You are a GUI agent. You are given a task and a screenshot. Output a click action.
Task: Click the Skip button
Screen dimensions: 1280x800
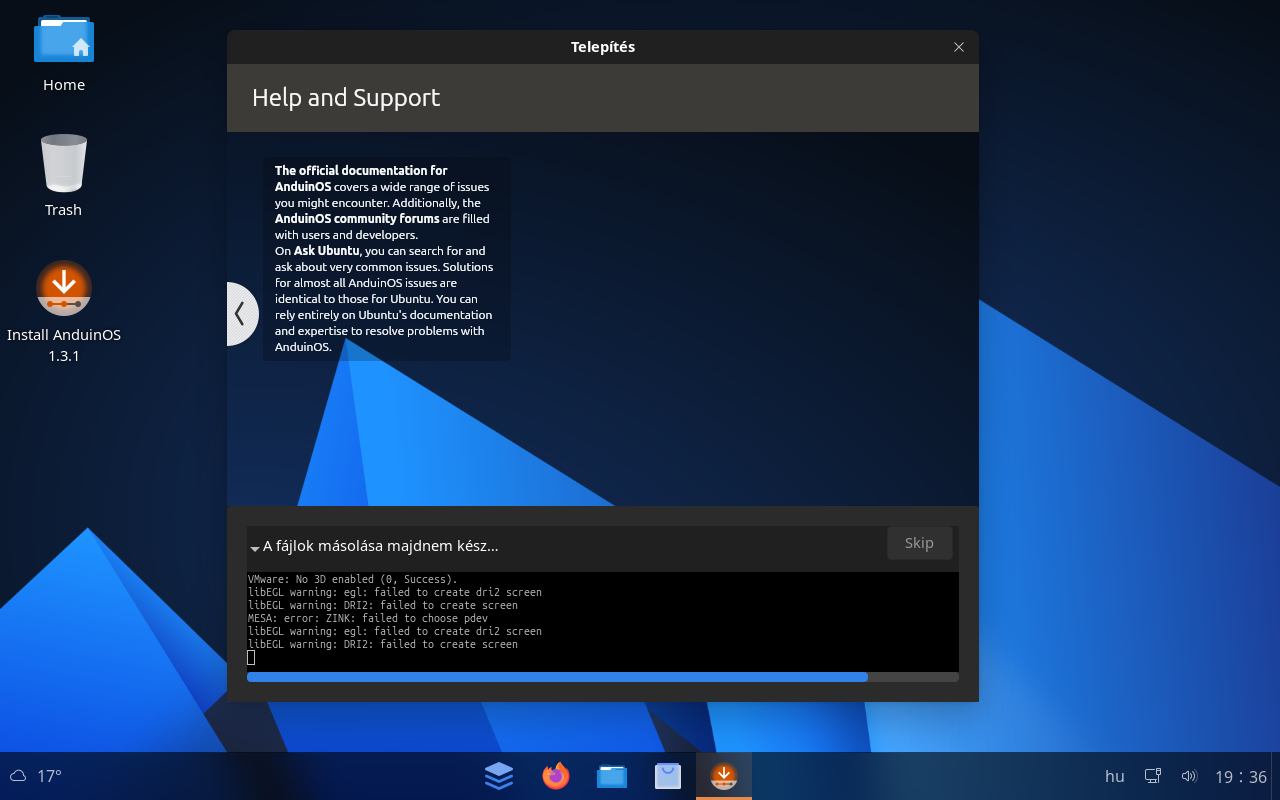tap(919, 543)
